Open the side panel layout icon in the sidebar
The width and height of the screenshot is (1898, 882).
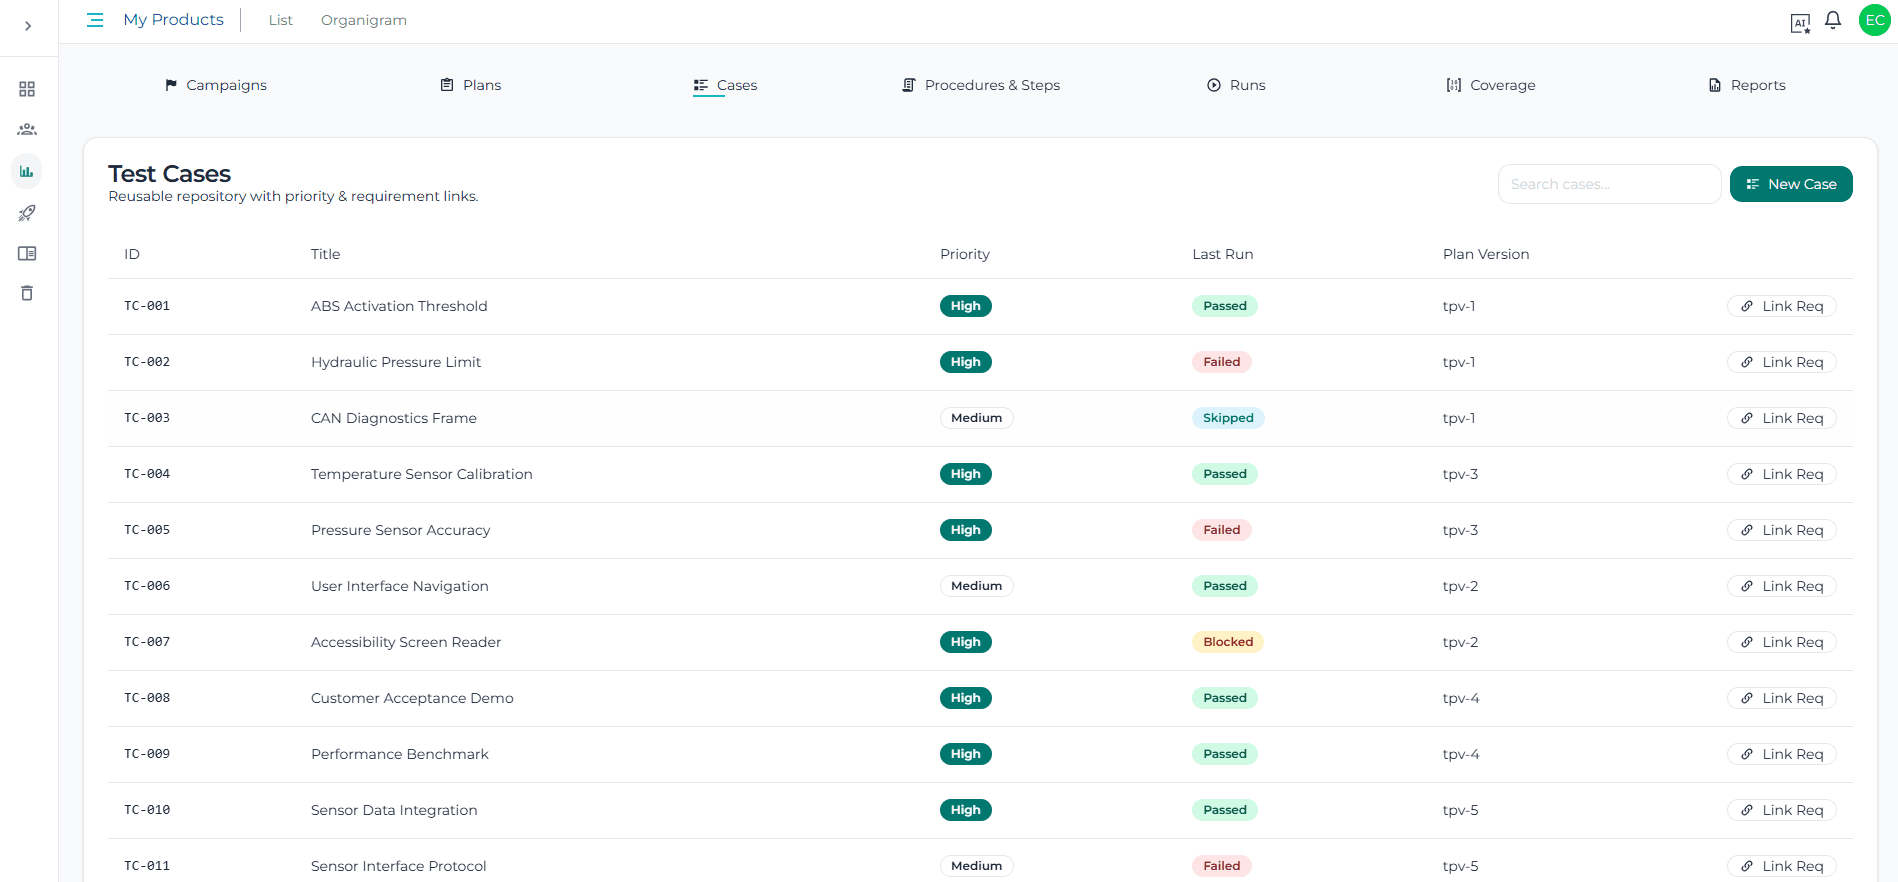pyautogui.click(x=27, y=254)
